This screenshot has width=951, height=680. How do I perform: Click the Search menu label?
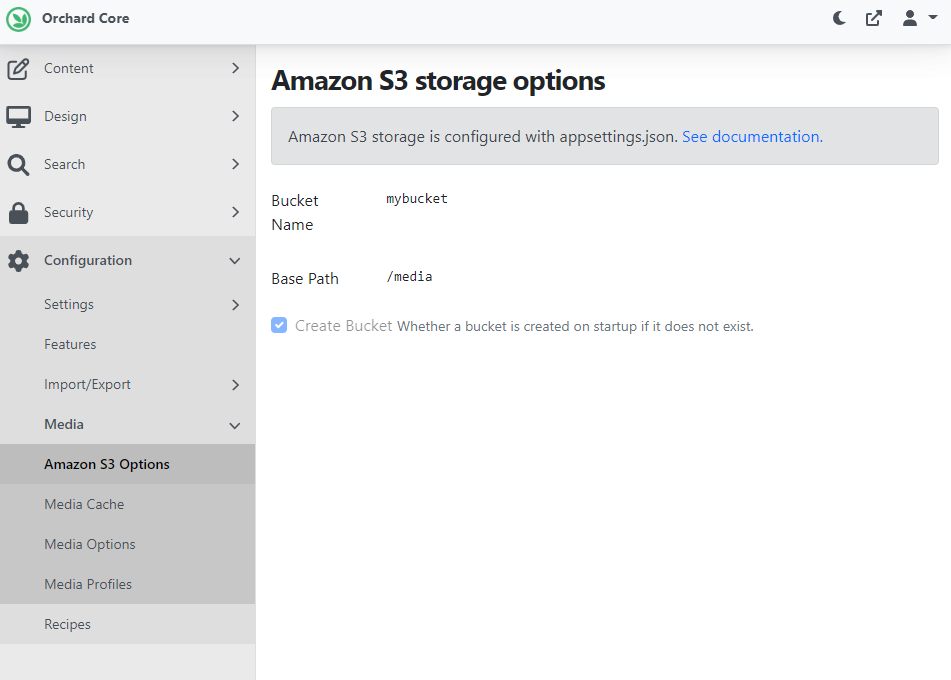[64, 164]
